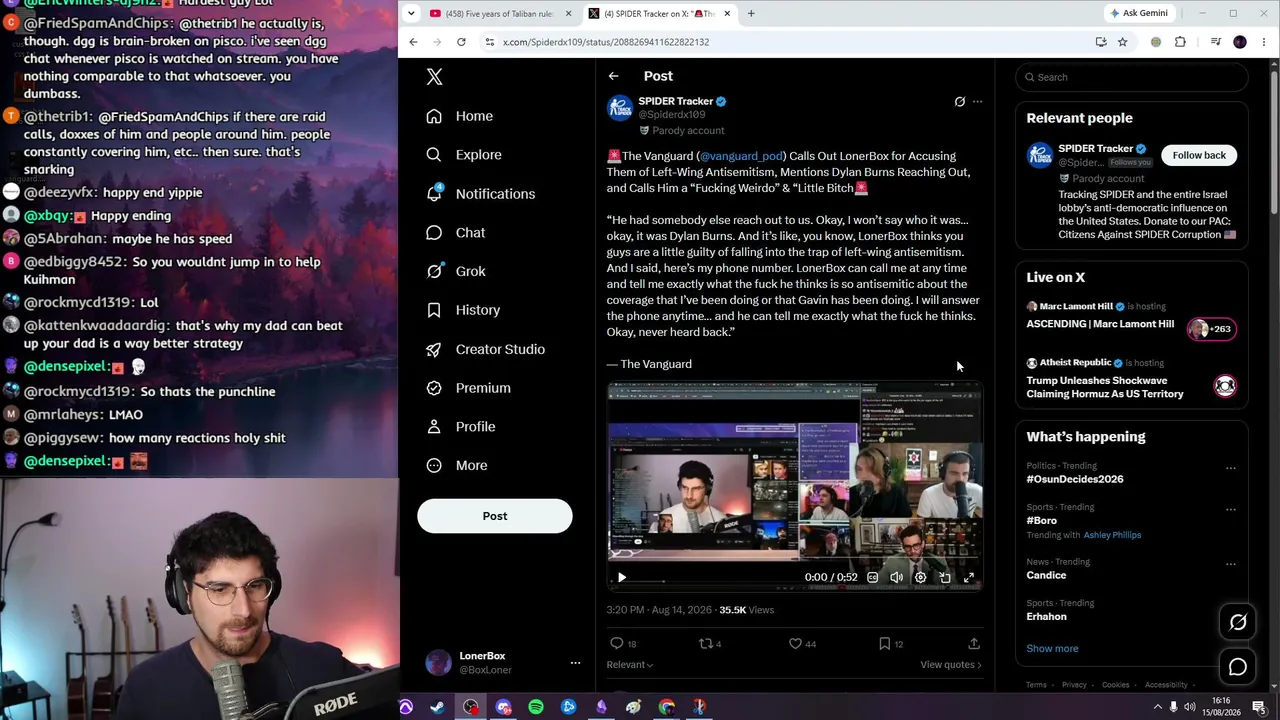
Task: Open more options for #OsunDecides2026 trend
Action: pos(1231,468)
